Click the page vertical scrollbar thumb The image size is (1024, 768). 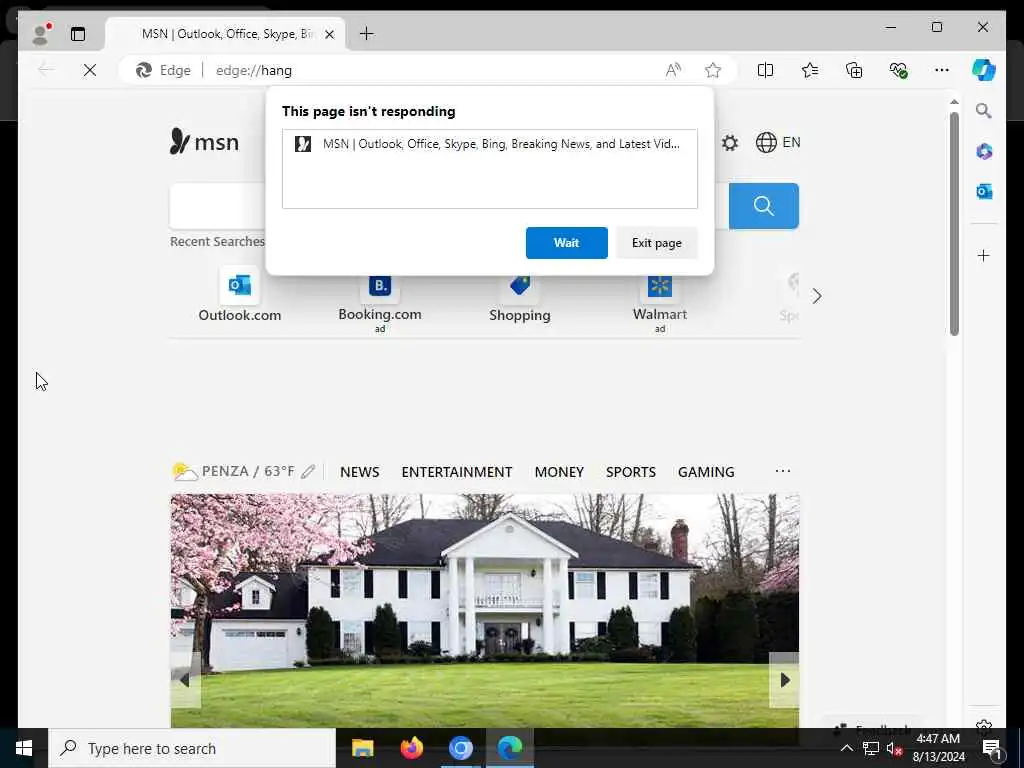954,223
